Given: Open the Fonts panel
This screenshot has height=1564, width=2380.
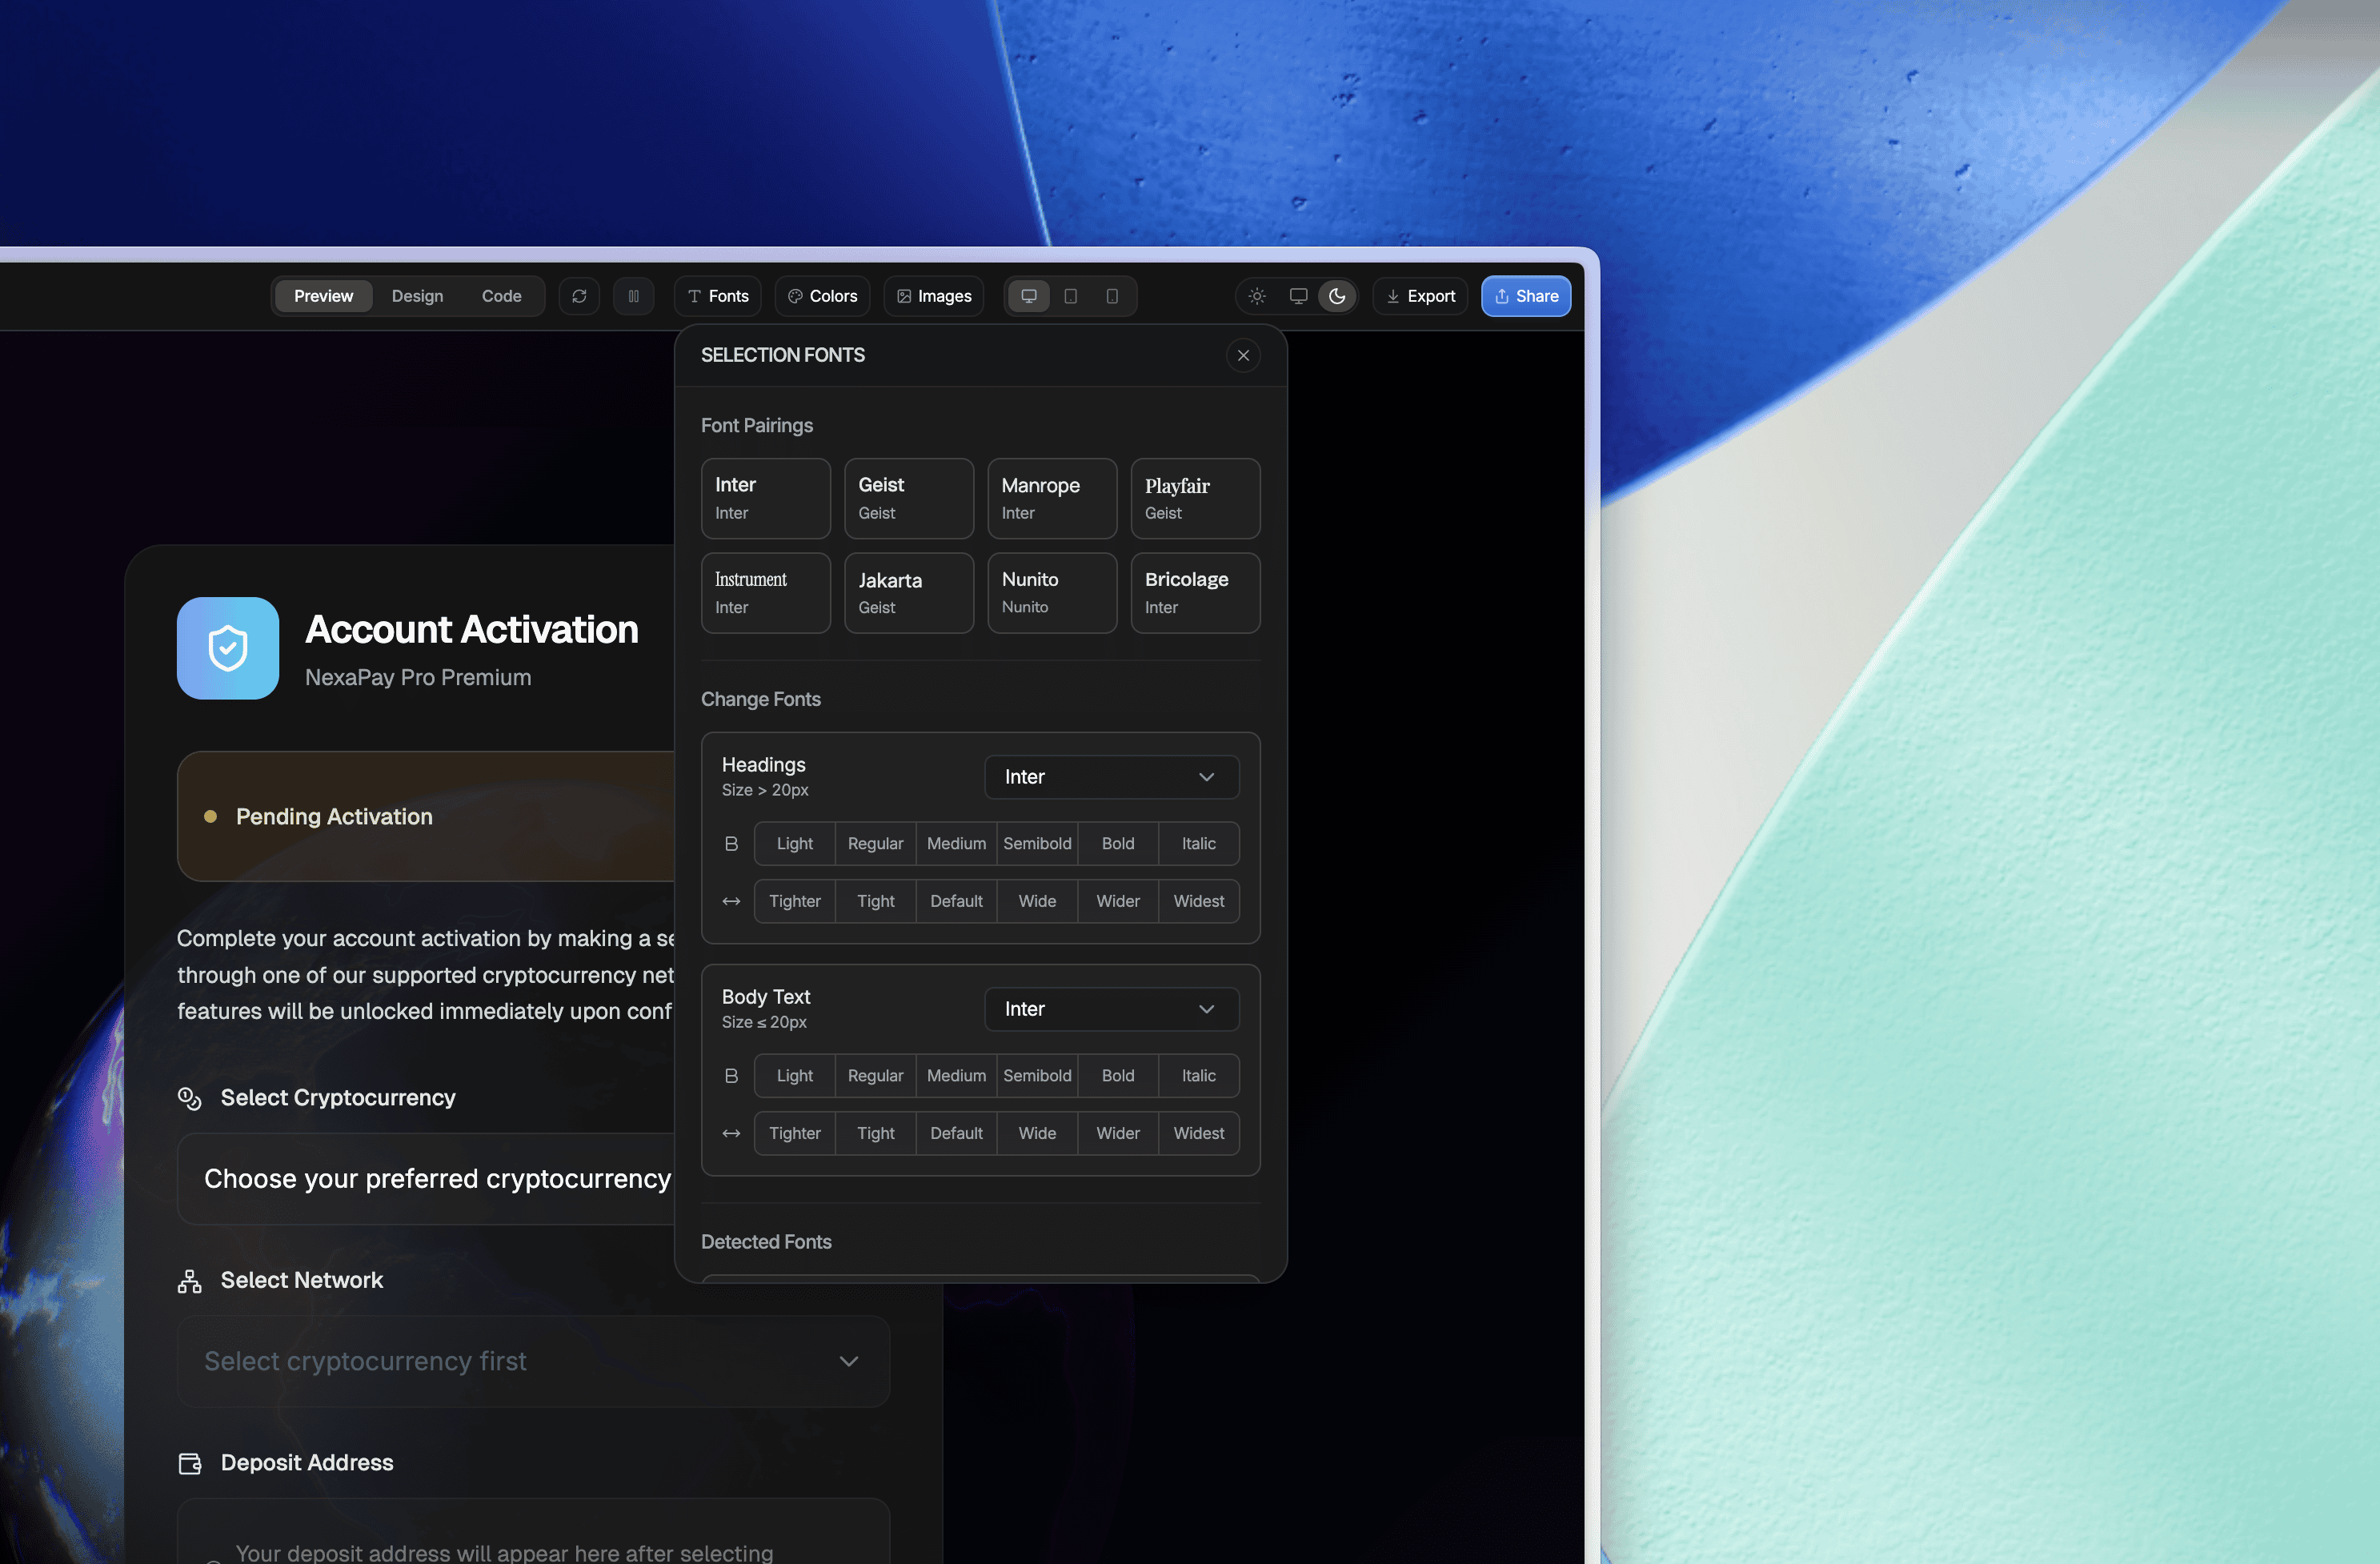Looking at the screenshot, I should (x=718, y=296).
